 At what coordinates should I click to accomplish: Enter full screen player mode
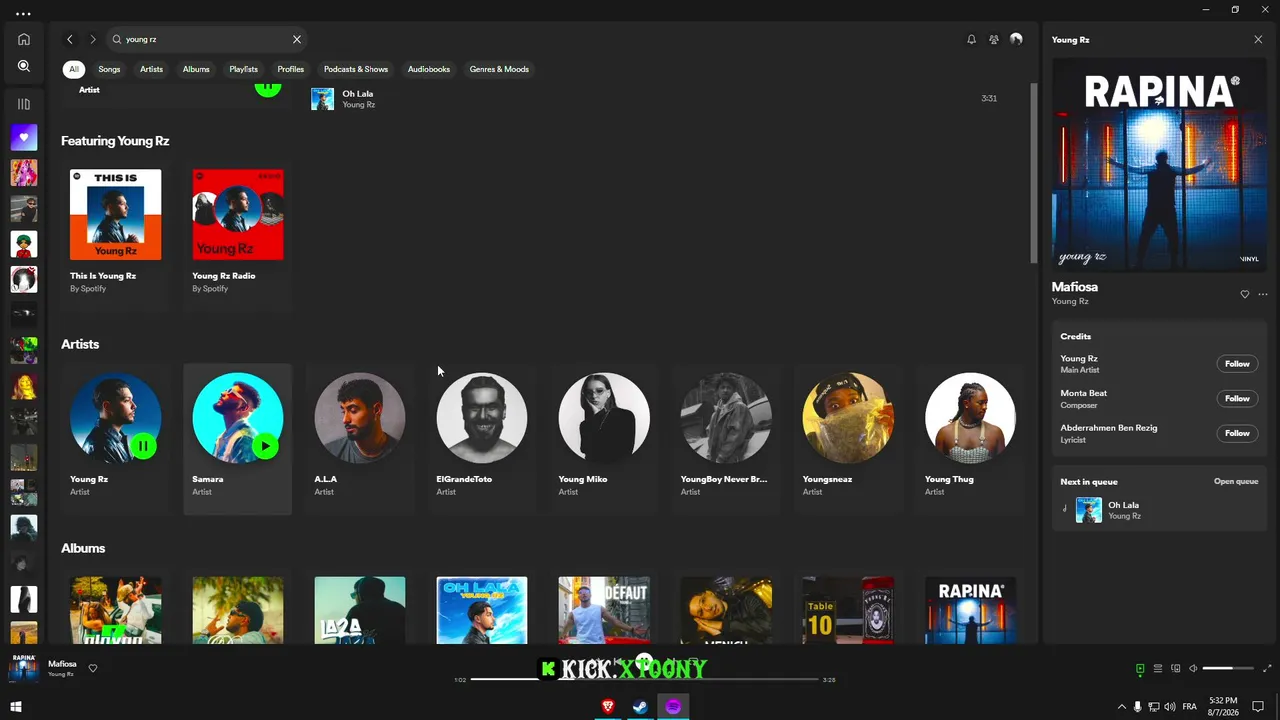1267,669
